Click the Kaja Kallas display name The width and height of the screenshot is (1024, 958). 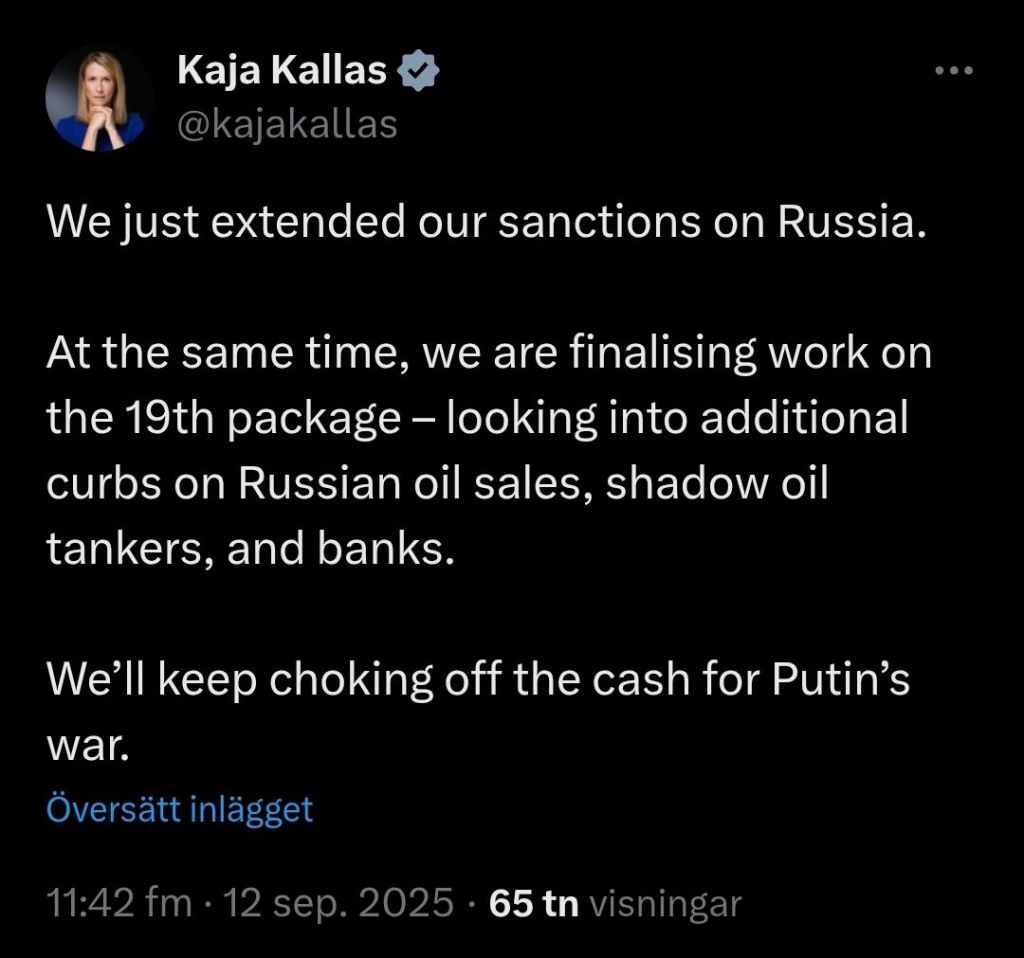pos(282,70)
